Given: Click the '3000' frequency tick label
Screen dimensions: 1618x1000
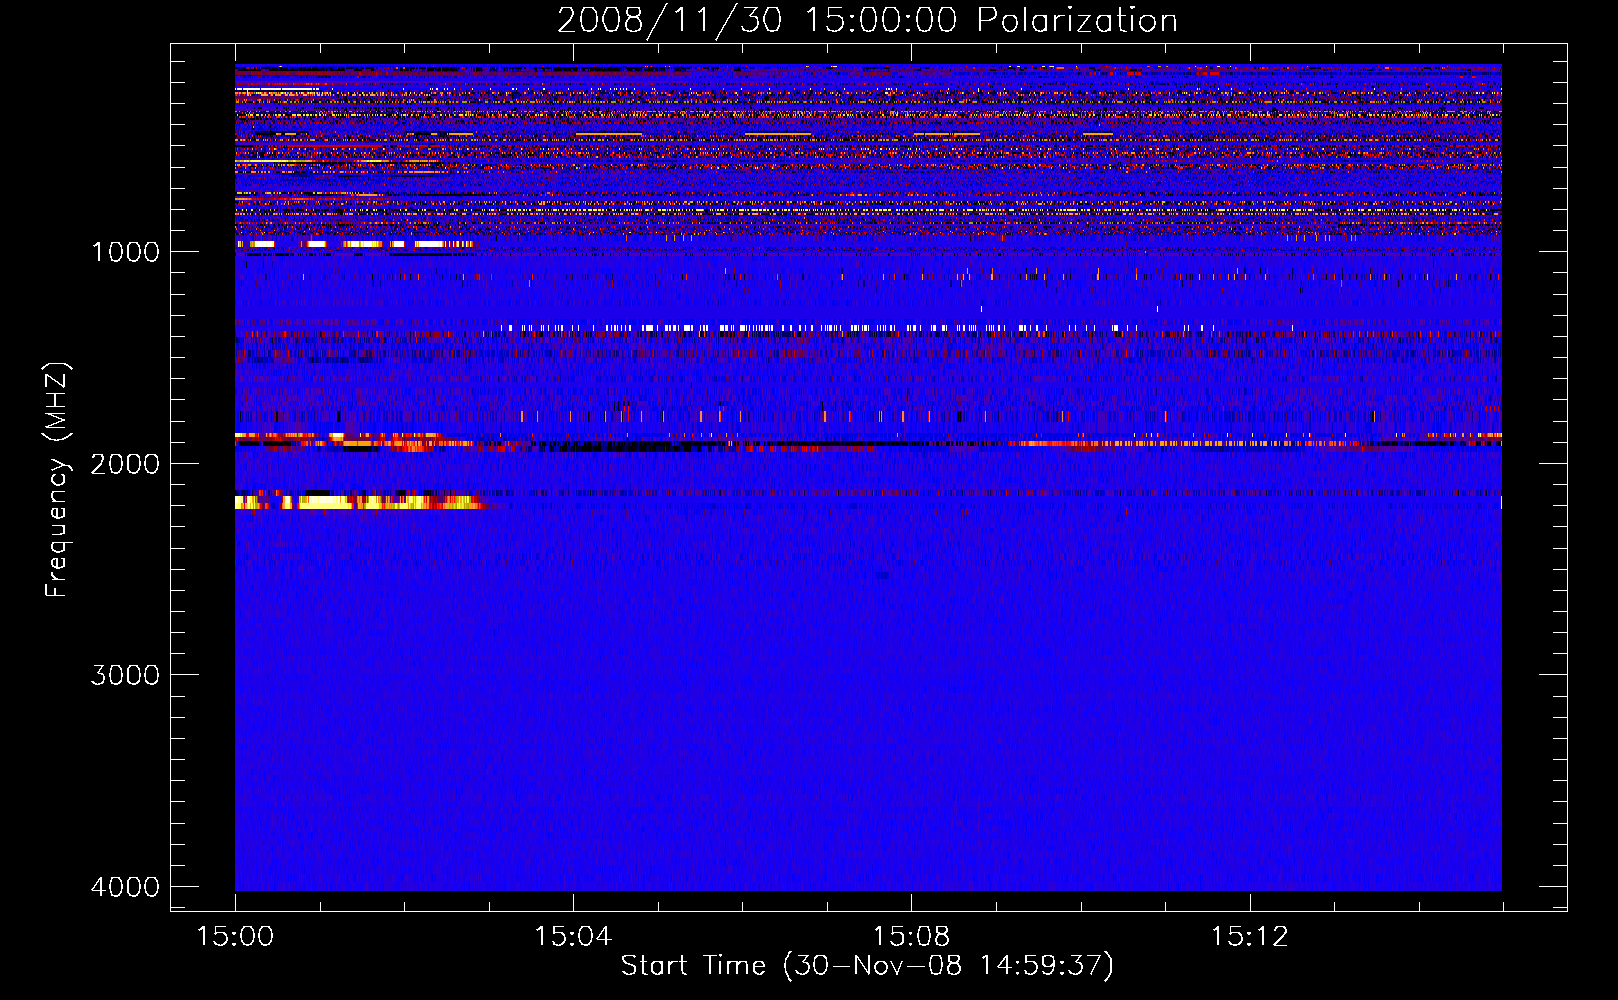Looking at the screenshot, I should point(125,675).
